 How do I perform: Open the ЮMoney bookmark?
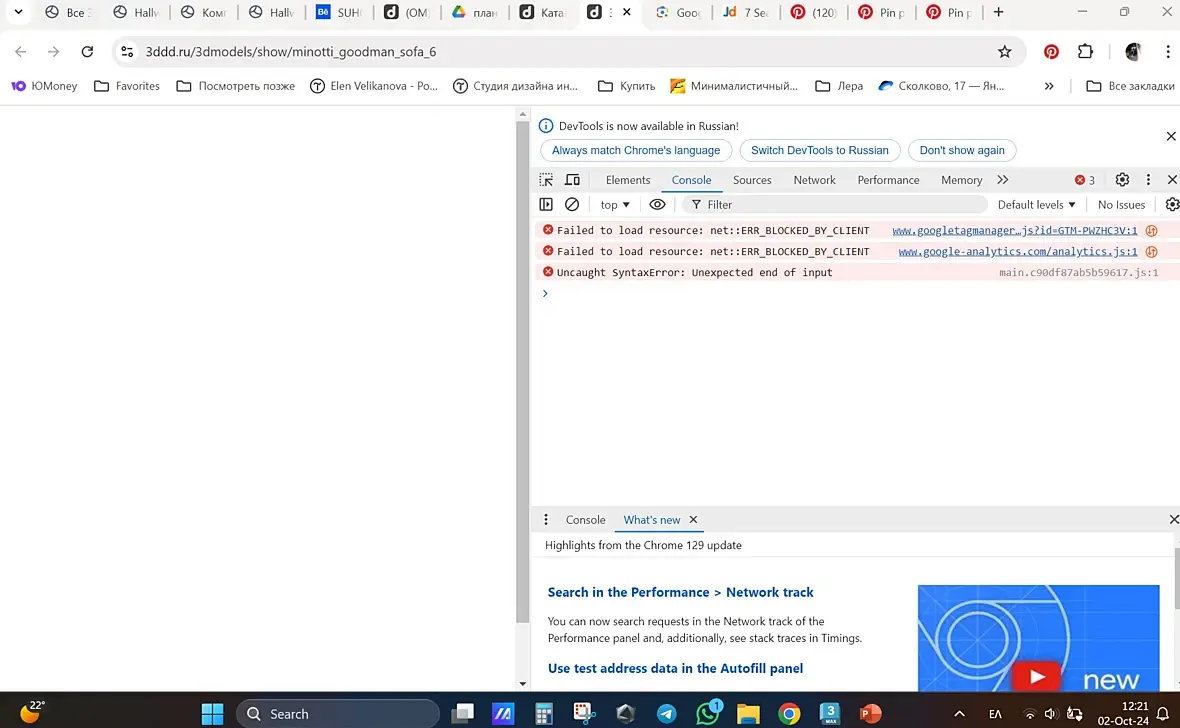tap(44, 86)
